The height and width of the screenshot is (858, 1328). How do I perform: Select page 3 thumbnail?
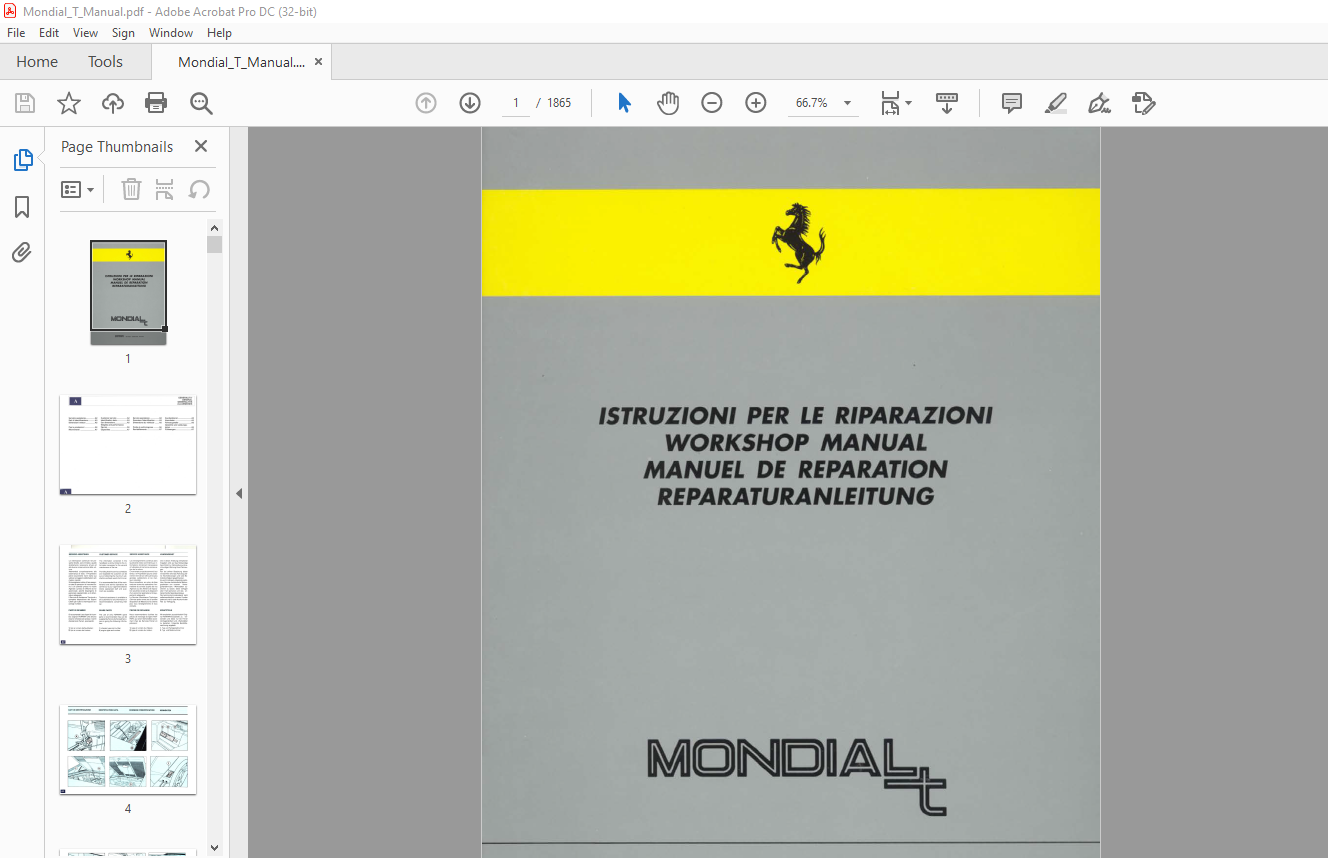128,595
